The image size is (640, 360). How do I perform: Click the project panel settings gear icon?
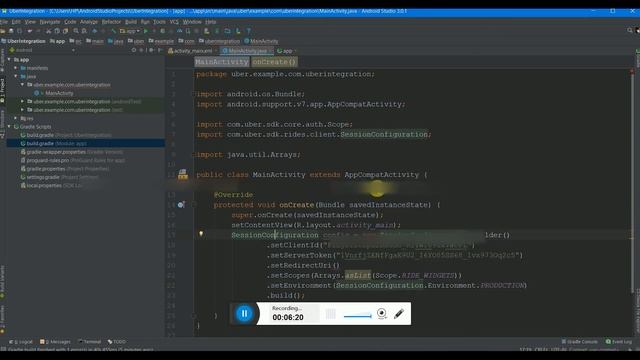click(x=150, y=50)
